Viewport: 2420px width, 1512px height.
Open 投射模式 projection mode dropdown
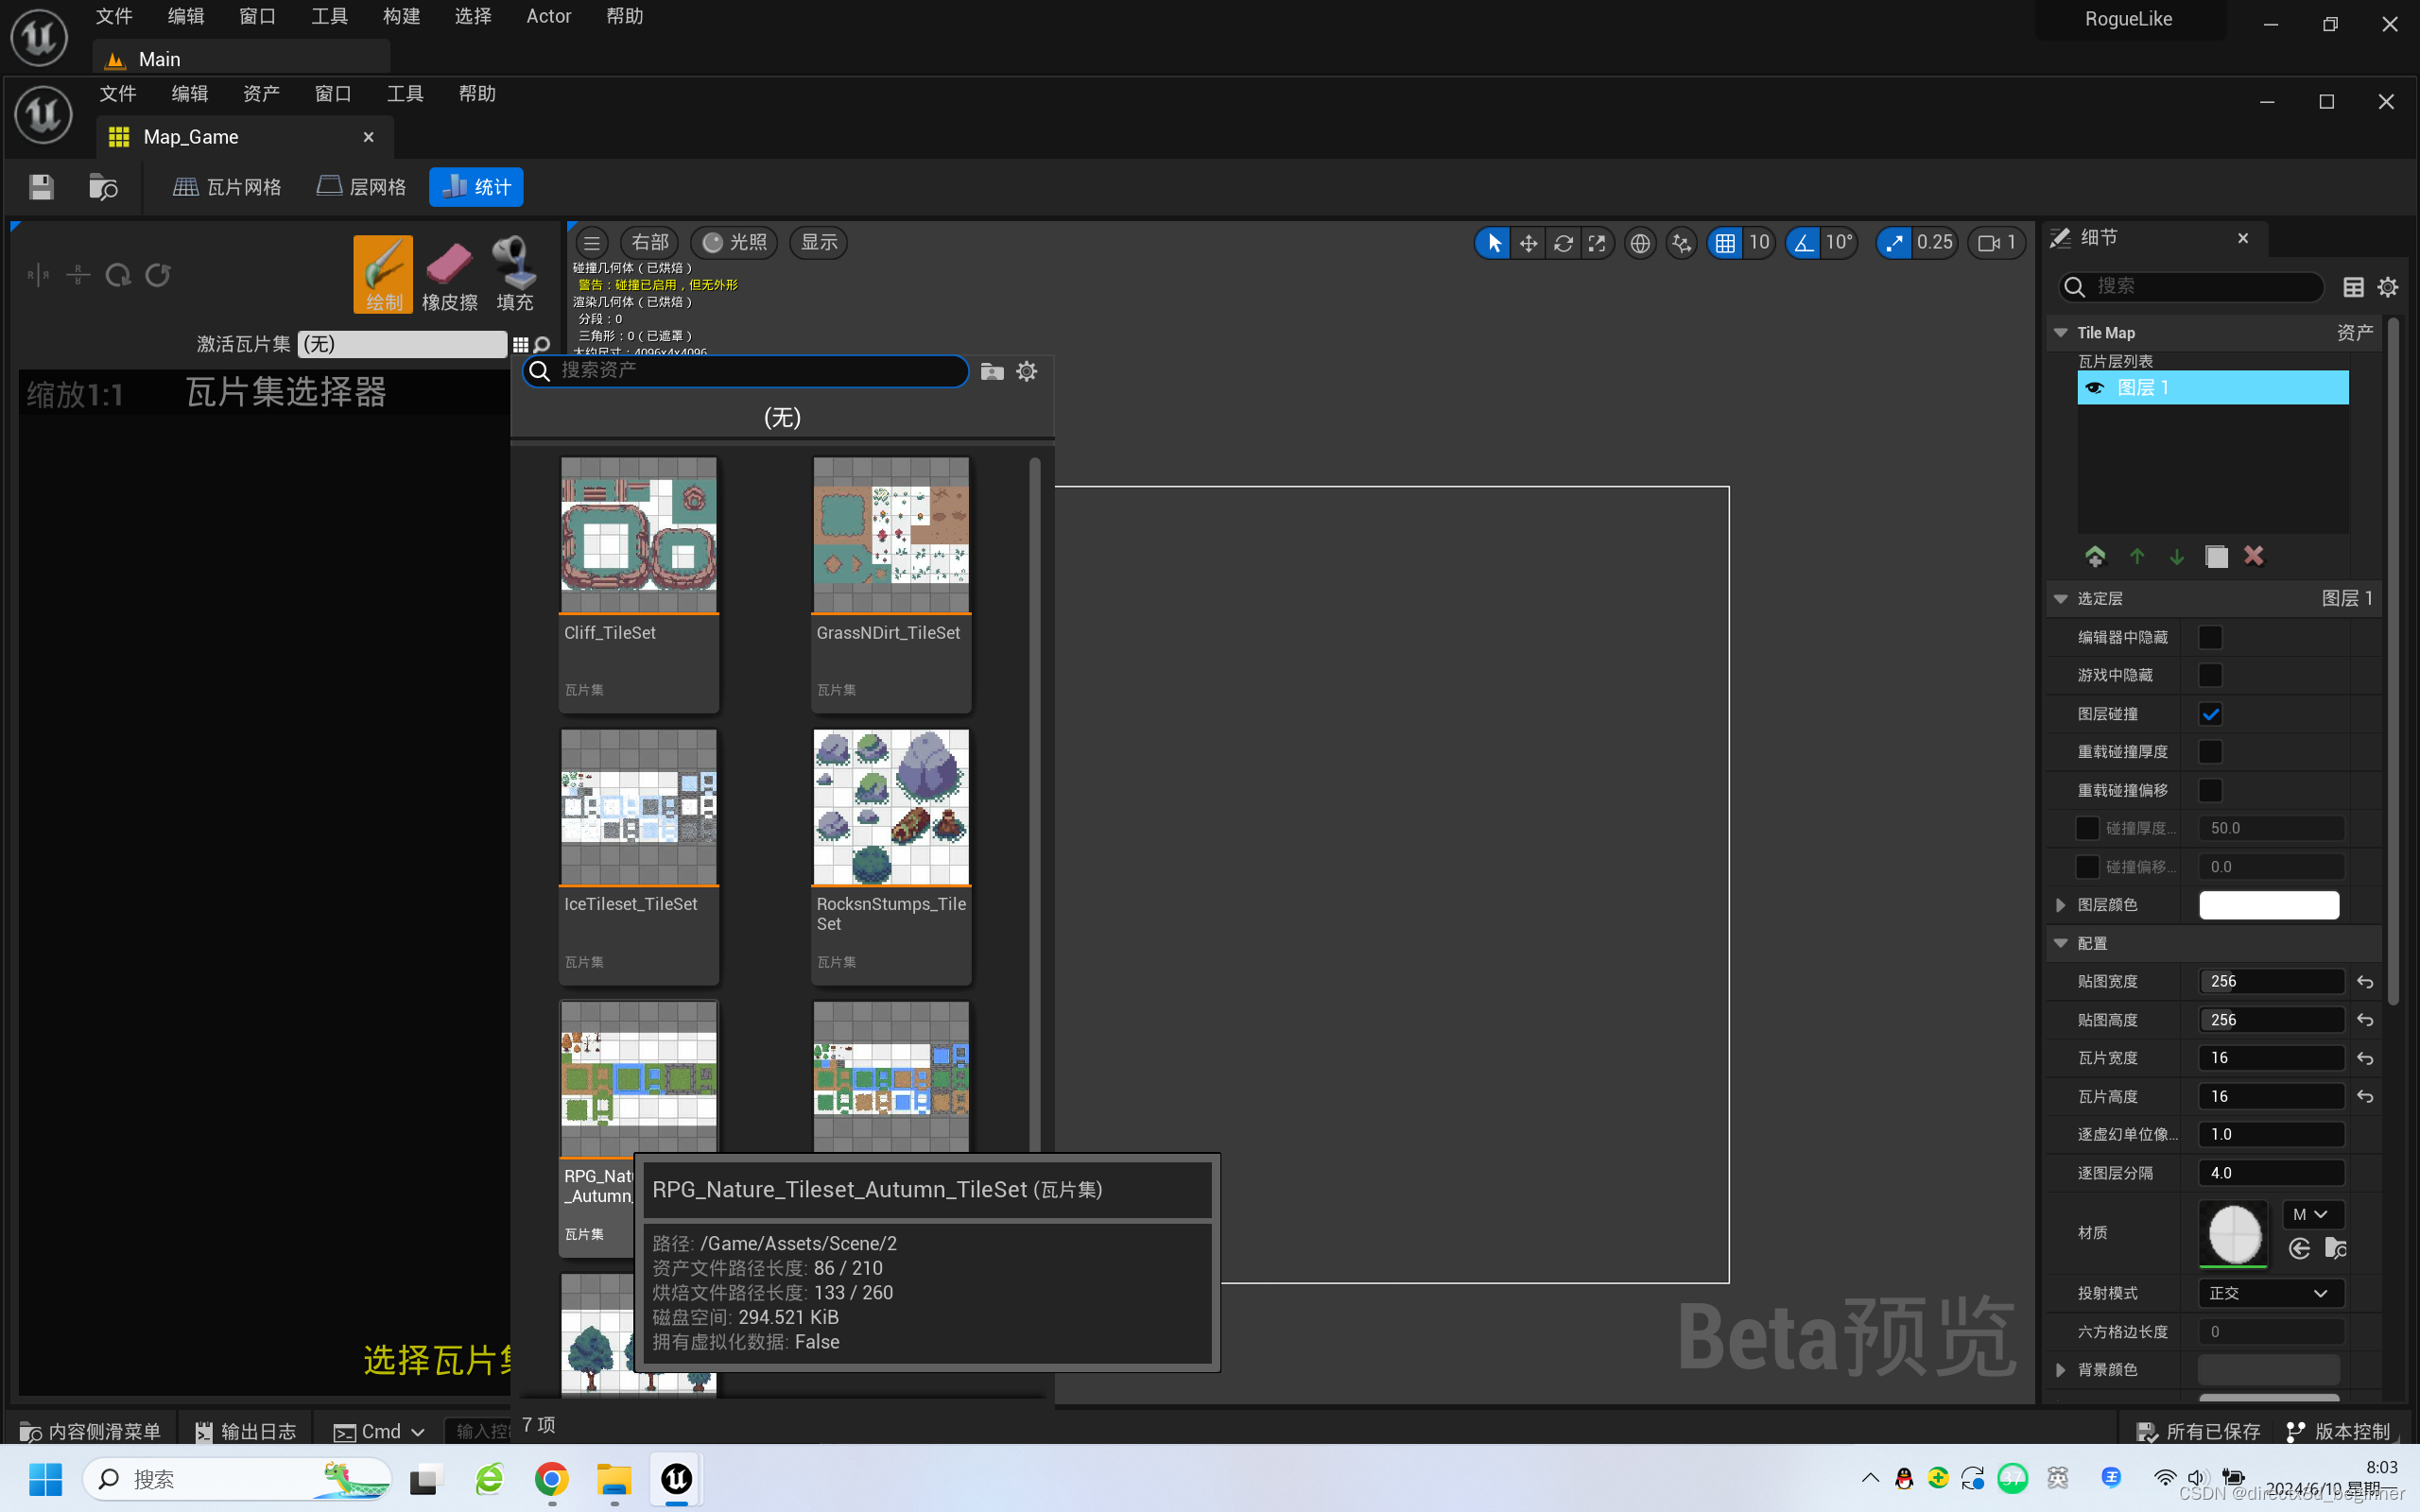click(2270, 1293)
